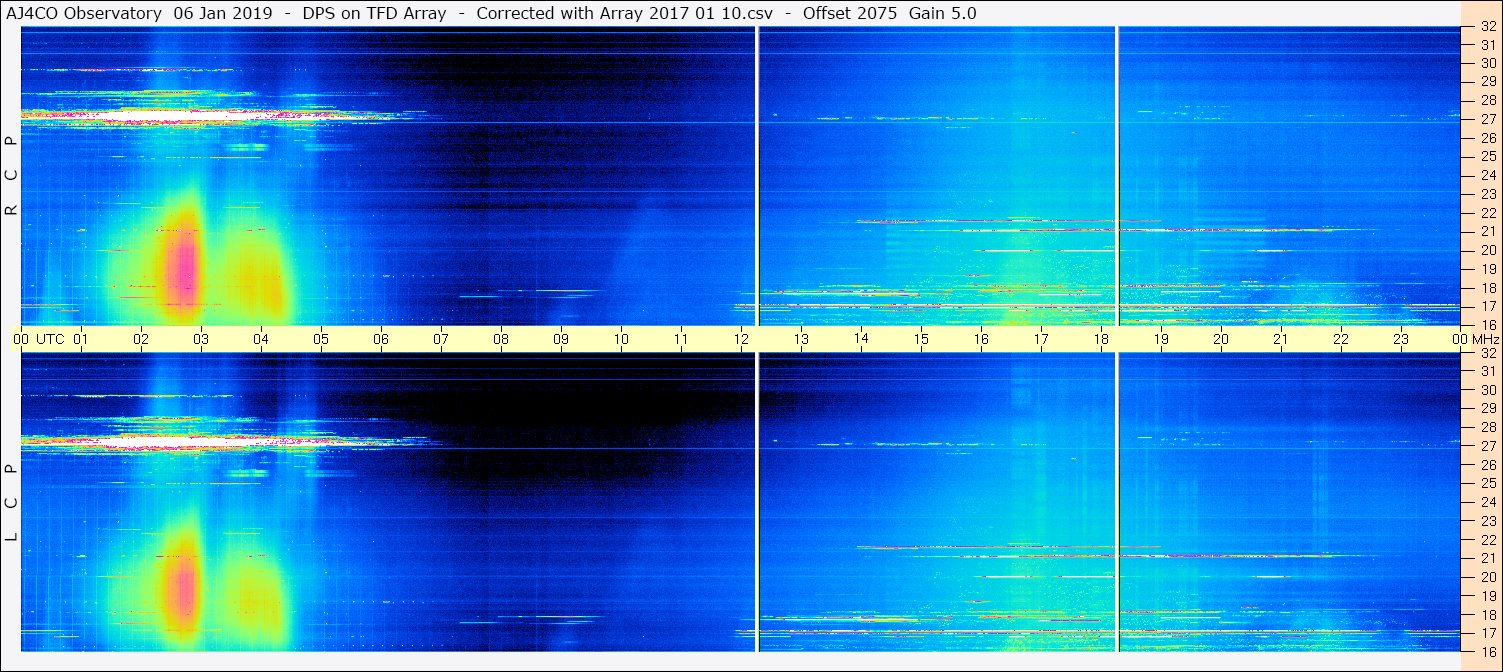The height and width of the screenshot is (672, 1503).
Task: Click the 16 MHz label below the LCP panel
Action: click(x=1488, y=651)
